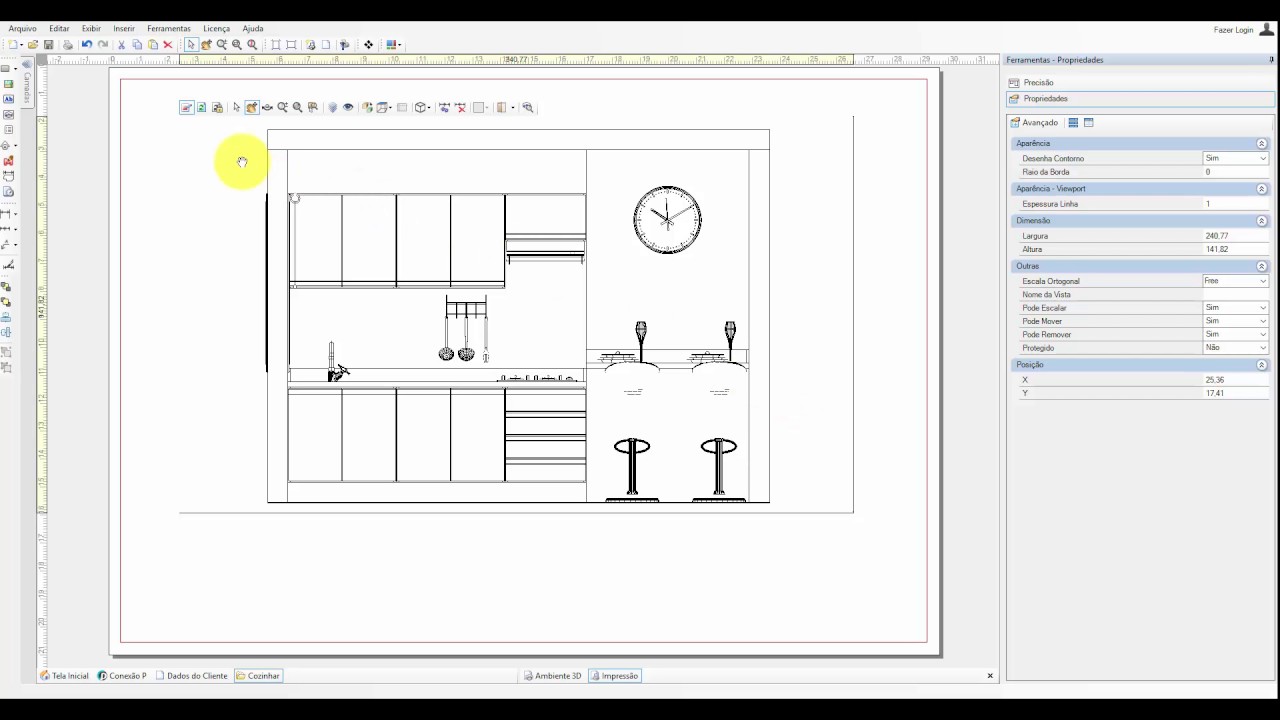Image resolution: width=1280 pixels, height=720 pixels.
Task: Insert image with the picture tool in left sidebar
Action: 9,84
